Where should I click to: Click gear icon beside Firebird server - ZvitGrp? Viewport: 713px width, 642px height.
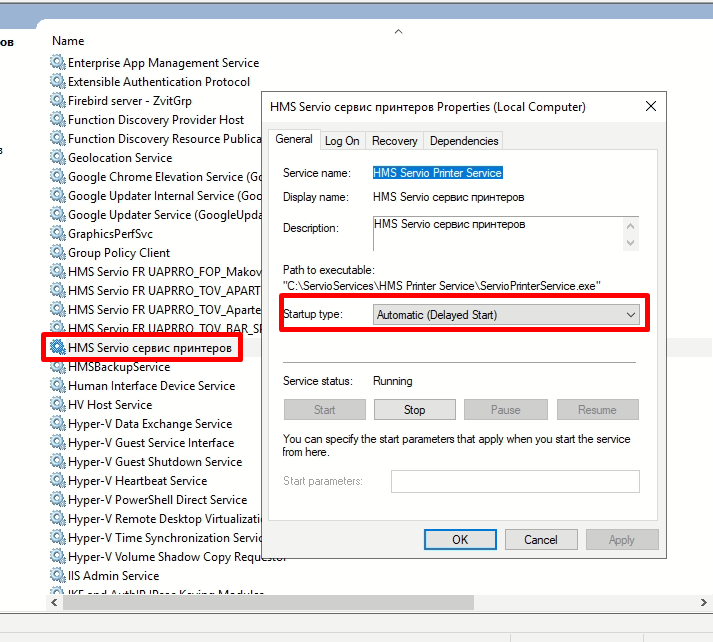(58, 101)
